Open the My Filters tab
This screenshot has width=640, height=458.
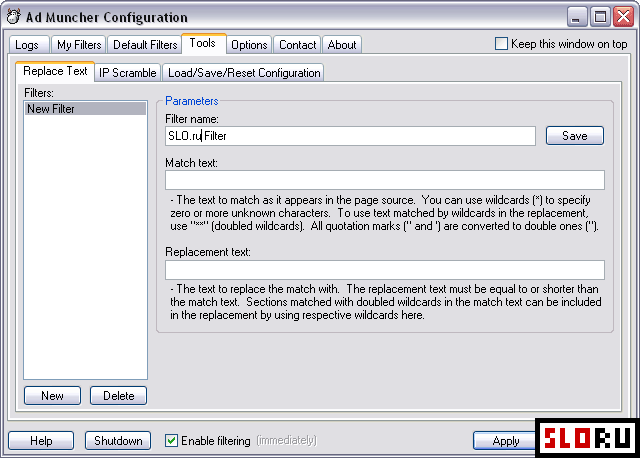point(78,44)
